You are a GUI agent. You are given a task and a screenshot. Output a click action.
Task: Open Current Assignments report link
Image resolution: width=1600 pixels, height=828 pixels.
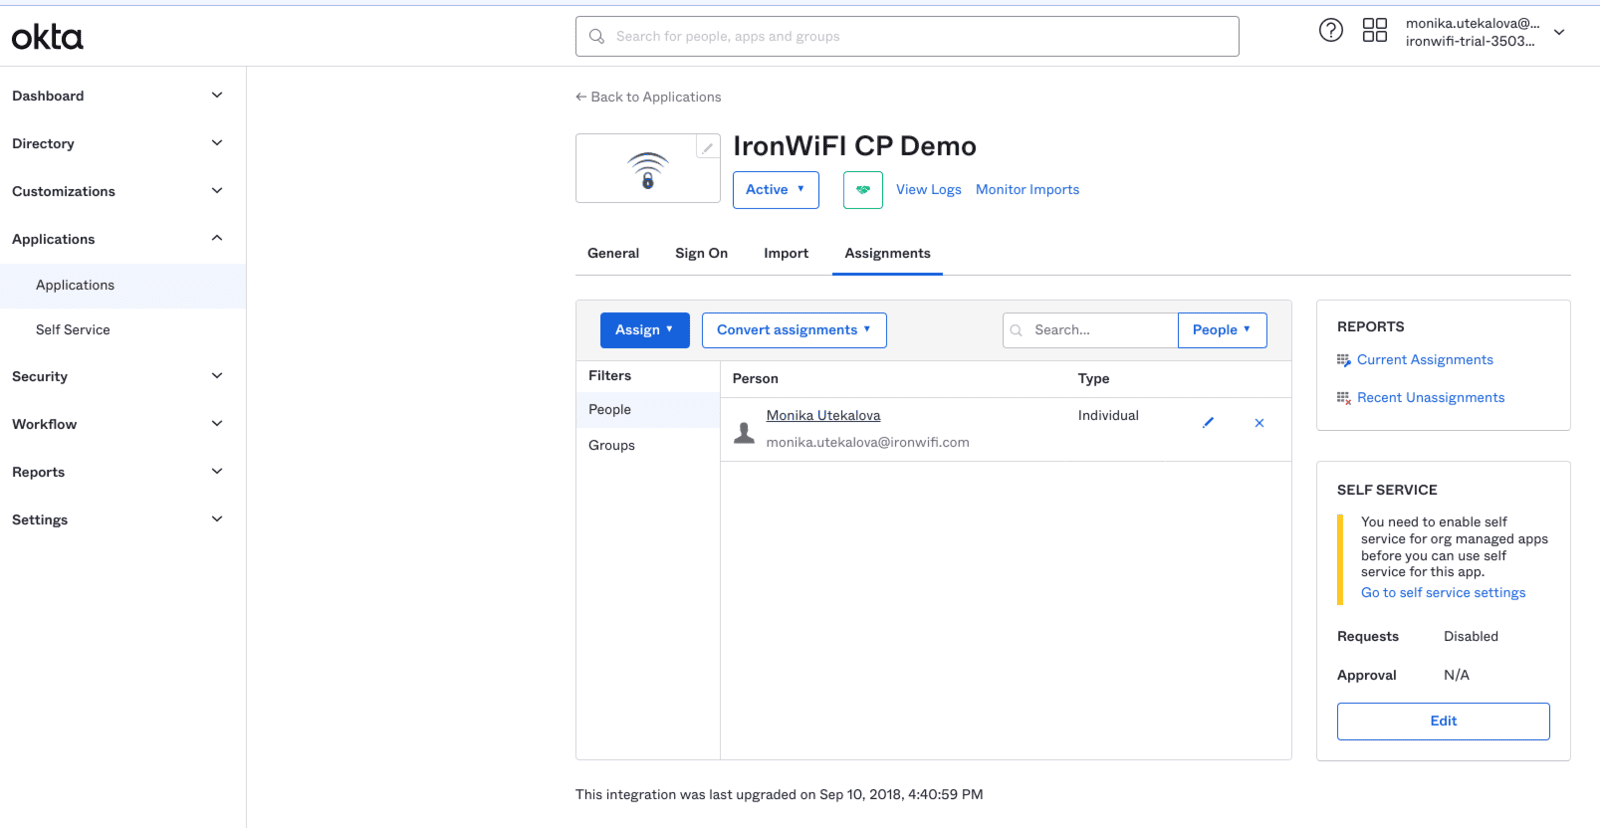[1425, 360]
